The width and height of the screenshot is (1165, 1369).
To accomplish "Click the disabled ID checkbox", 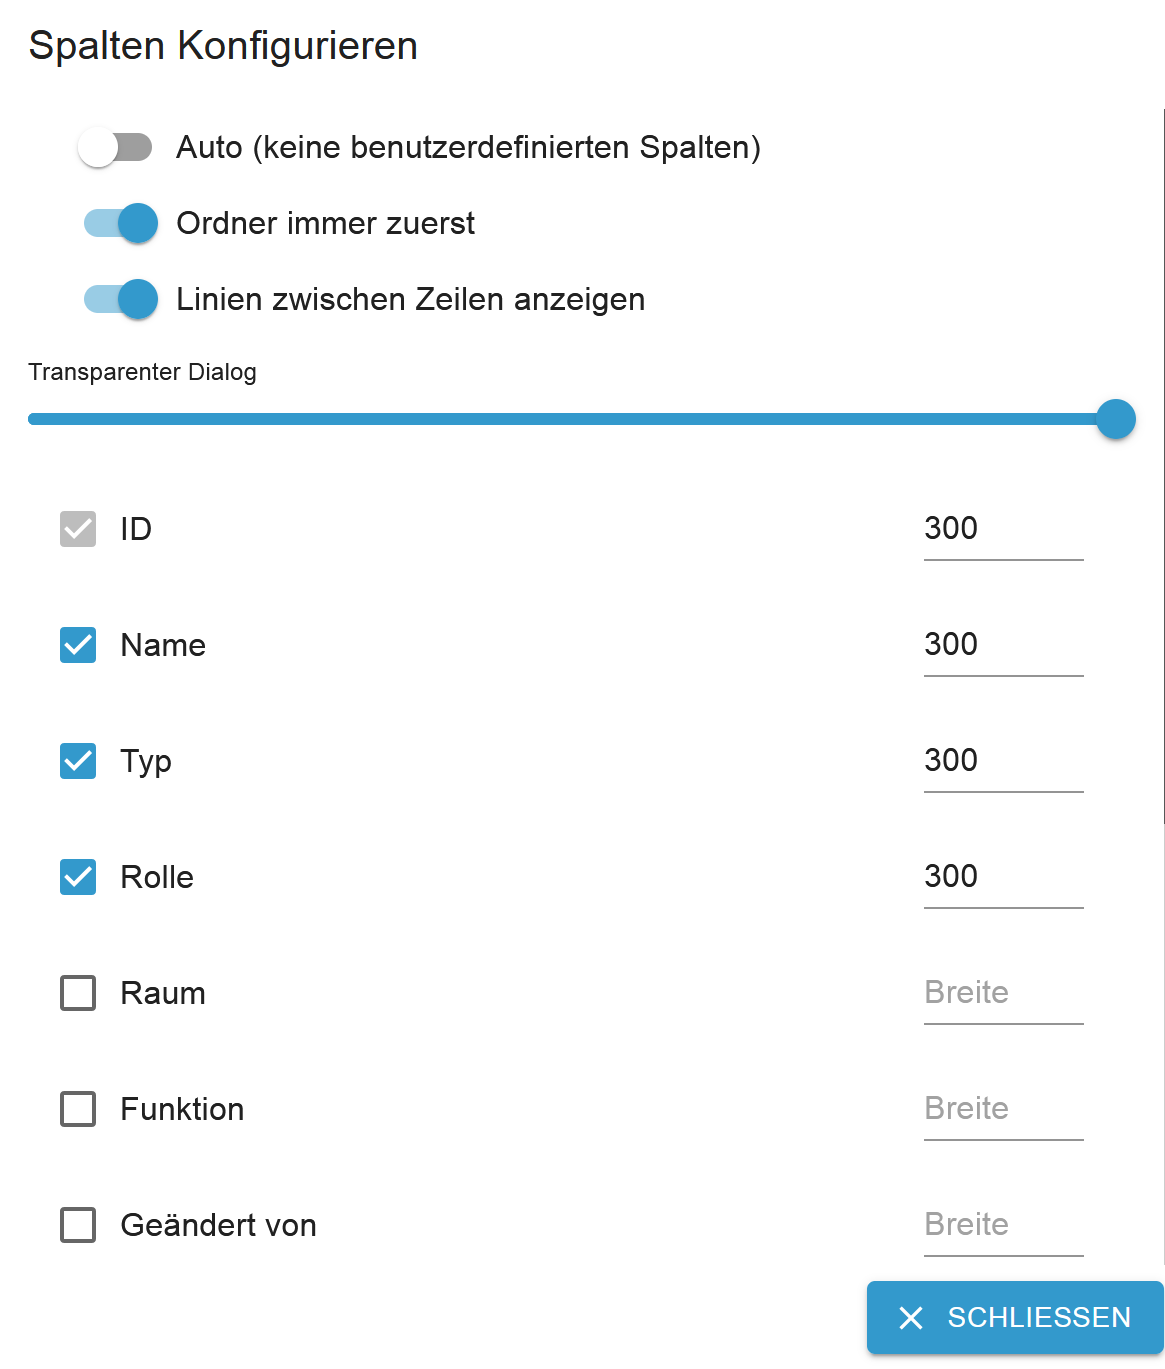I will click(x=77, y=529).
